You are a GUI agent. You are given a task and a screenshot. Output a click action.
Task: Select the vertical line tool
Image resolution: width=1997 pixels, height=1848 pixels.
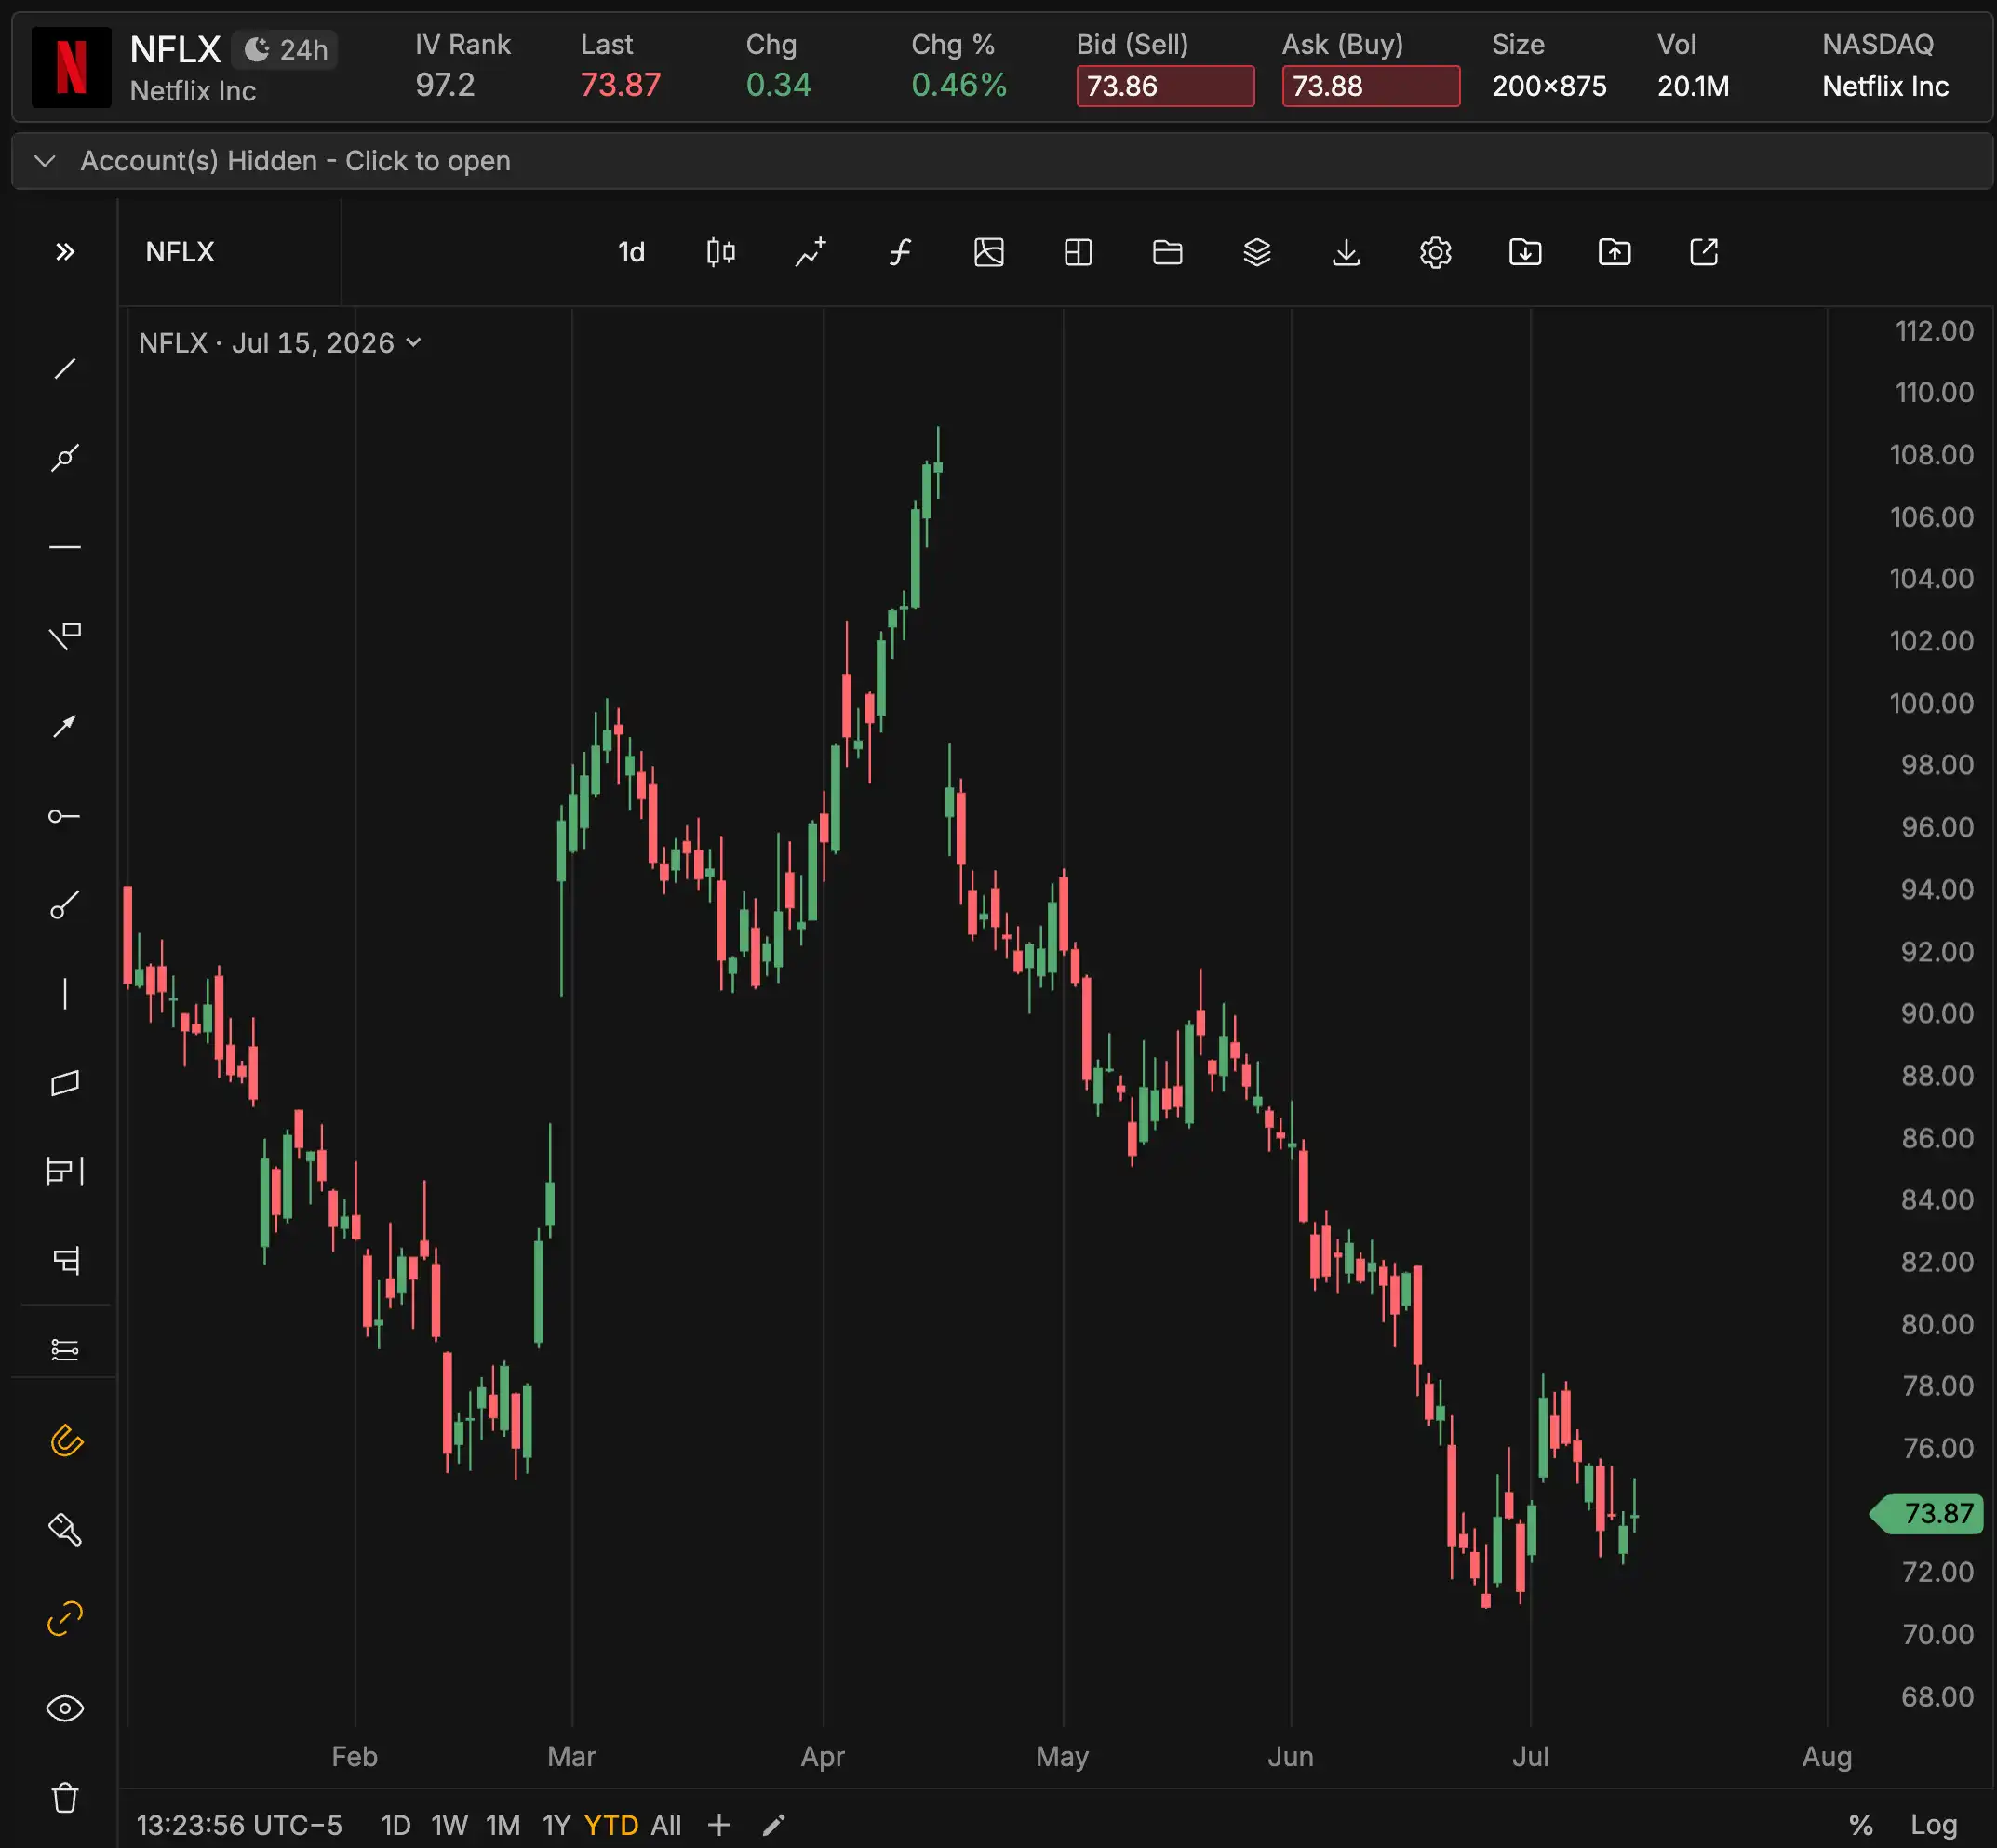pos(65,994)
